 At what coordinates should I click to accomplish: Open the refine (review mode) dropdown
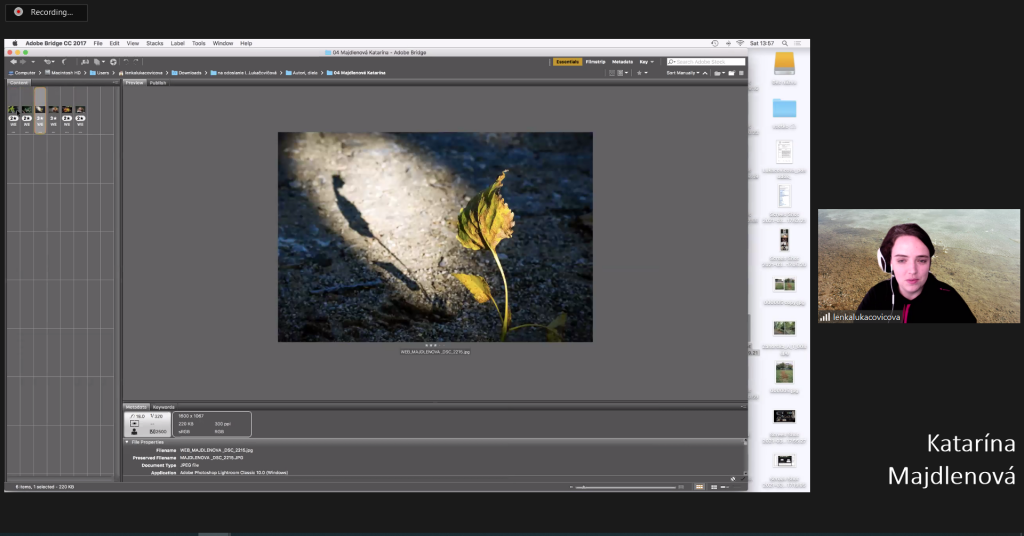(x=99, y=62)
